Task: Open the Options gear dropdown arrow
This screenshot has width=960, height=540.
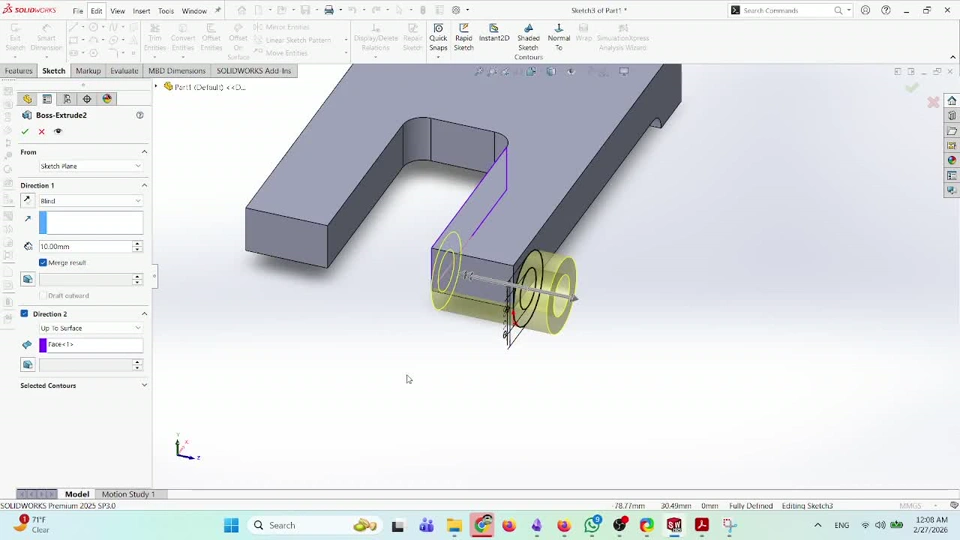Action: coord(468,10)
